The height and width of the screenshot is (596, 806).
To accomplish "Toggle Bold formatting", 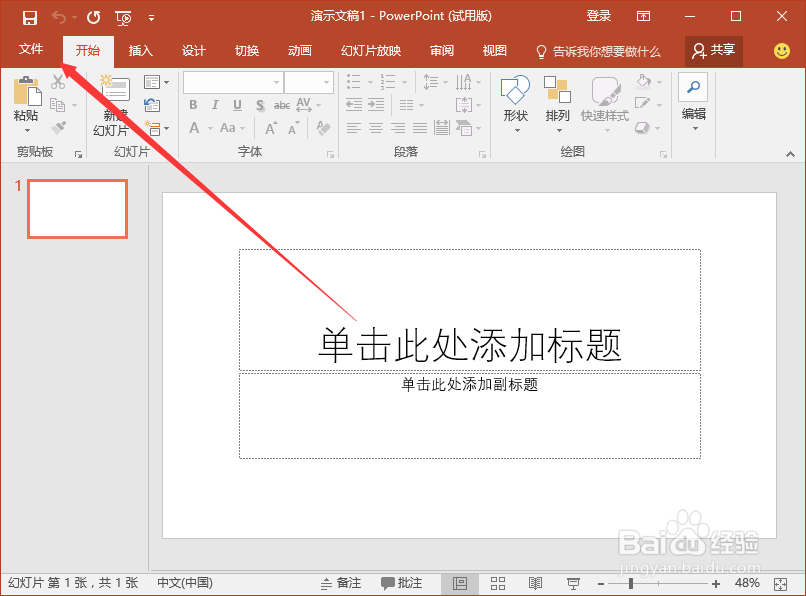I will click(193, 105).
